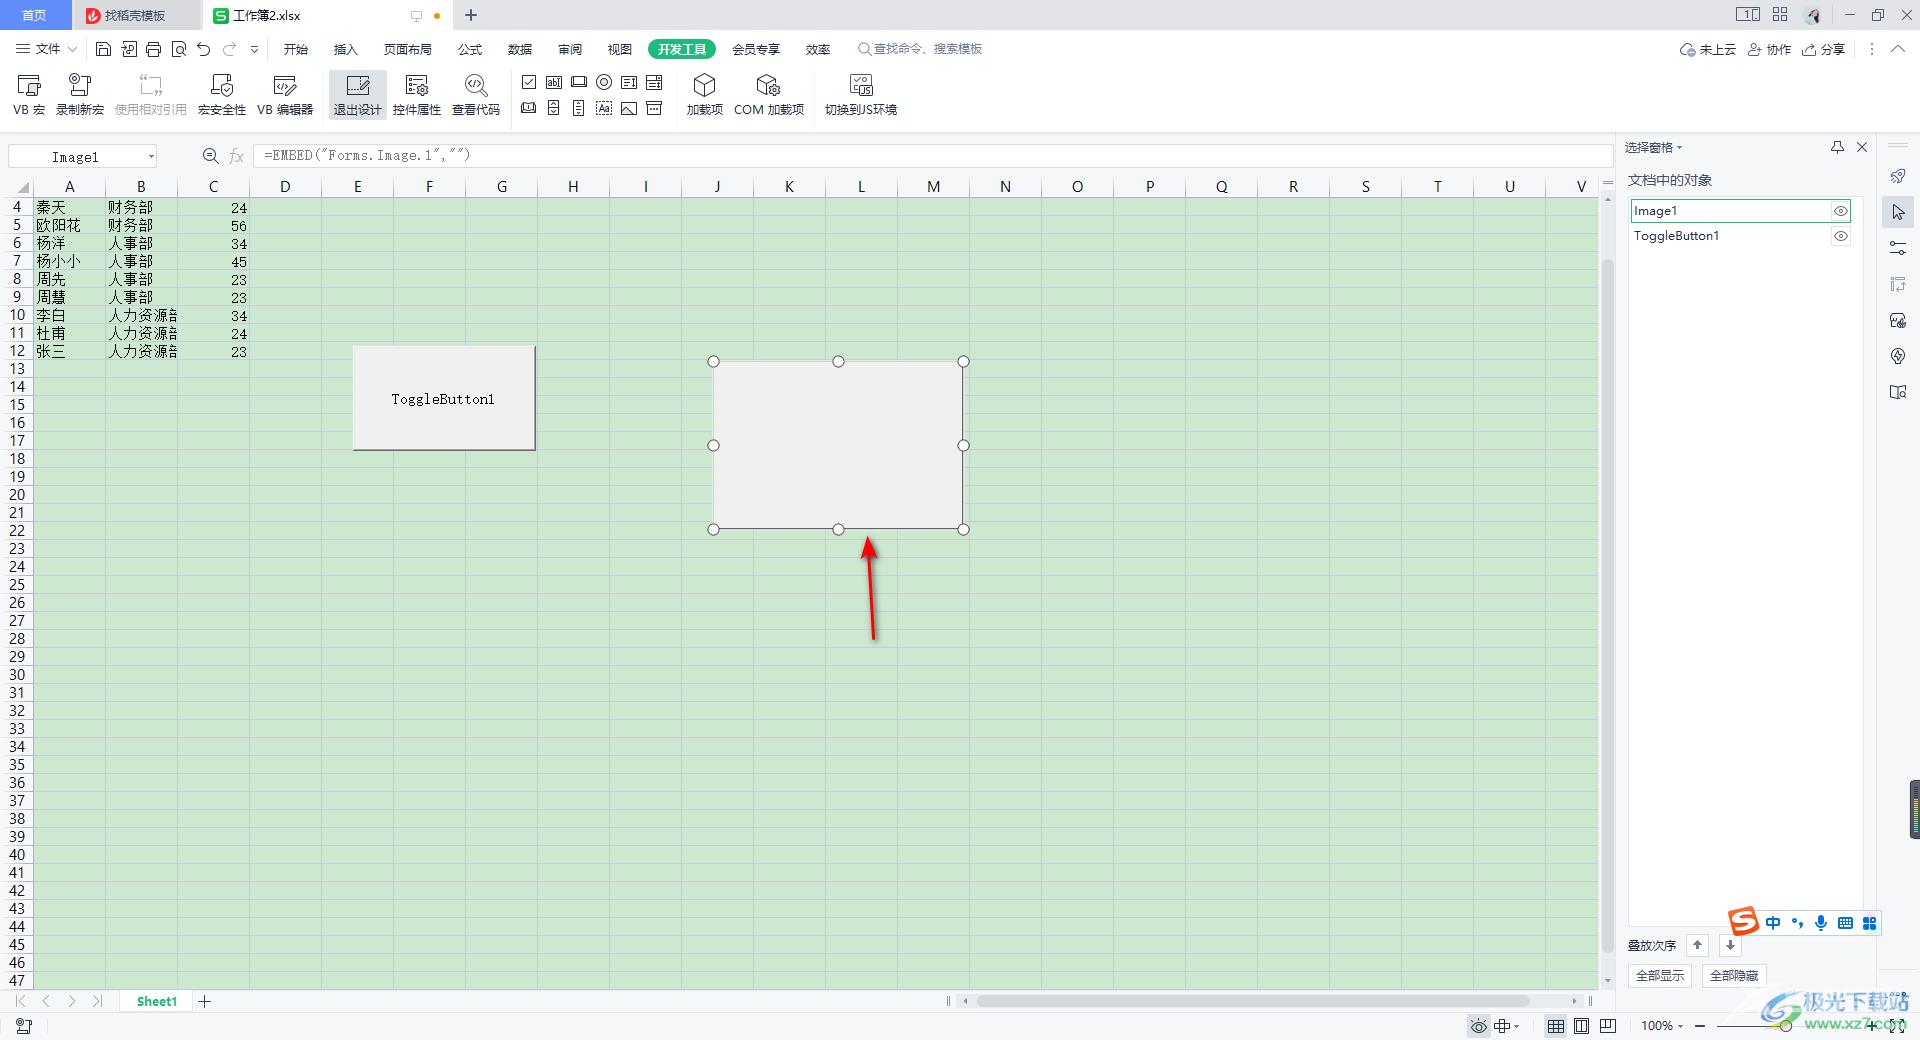This screenshot has width=1920, height=1040.
Task: Open the 数据 tab
Action: [520, 49]
